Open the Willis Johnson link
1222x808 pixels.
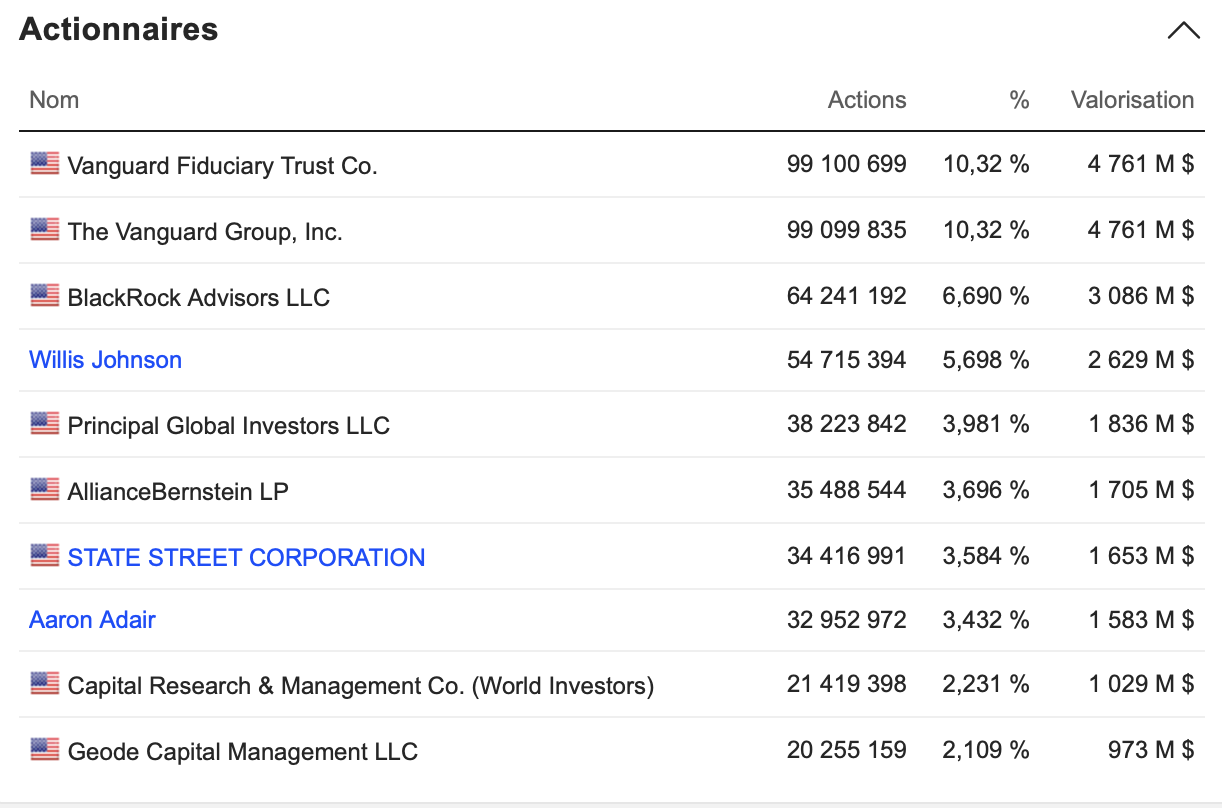106,360
